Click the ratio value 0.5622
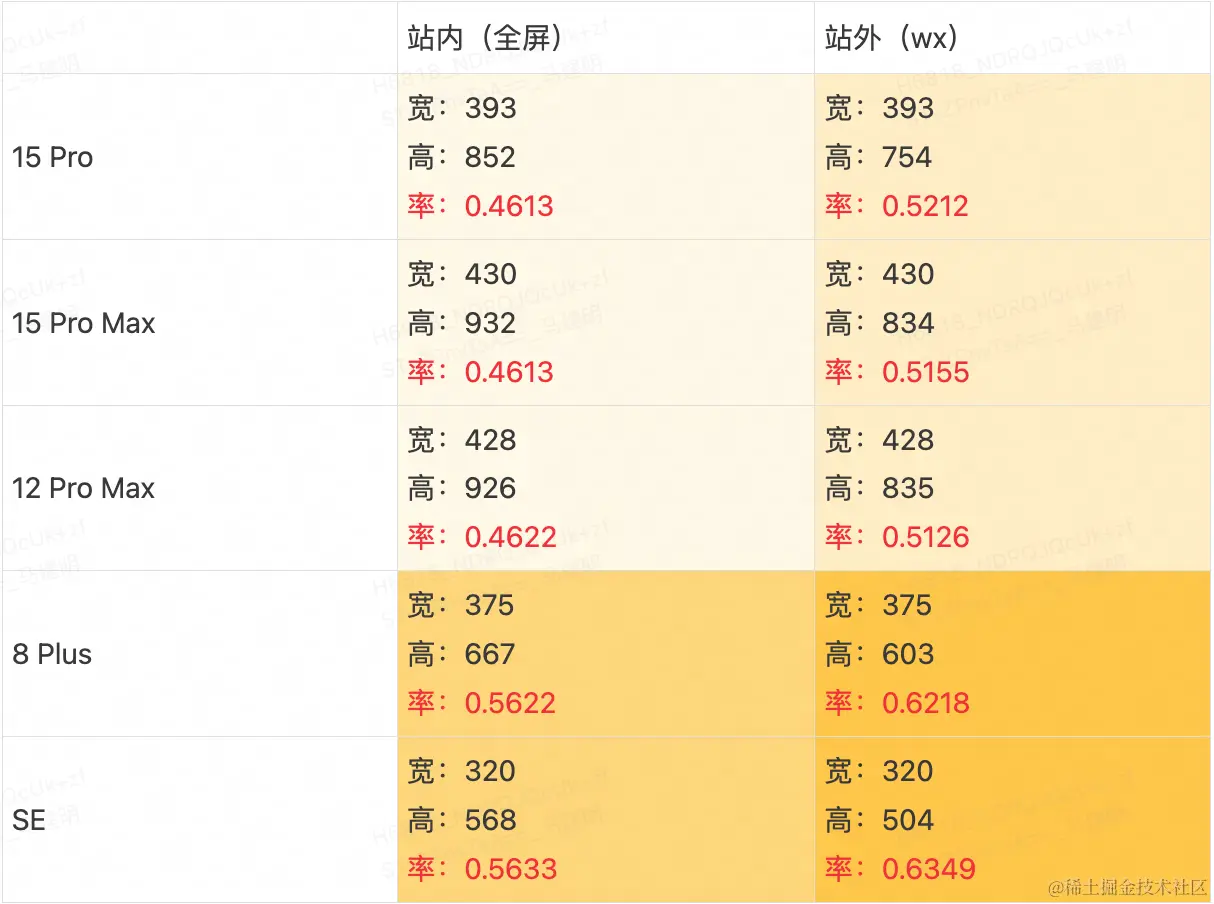The height and width of the screenshot is (904, 1214). coord(511,703)
